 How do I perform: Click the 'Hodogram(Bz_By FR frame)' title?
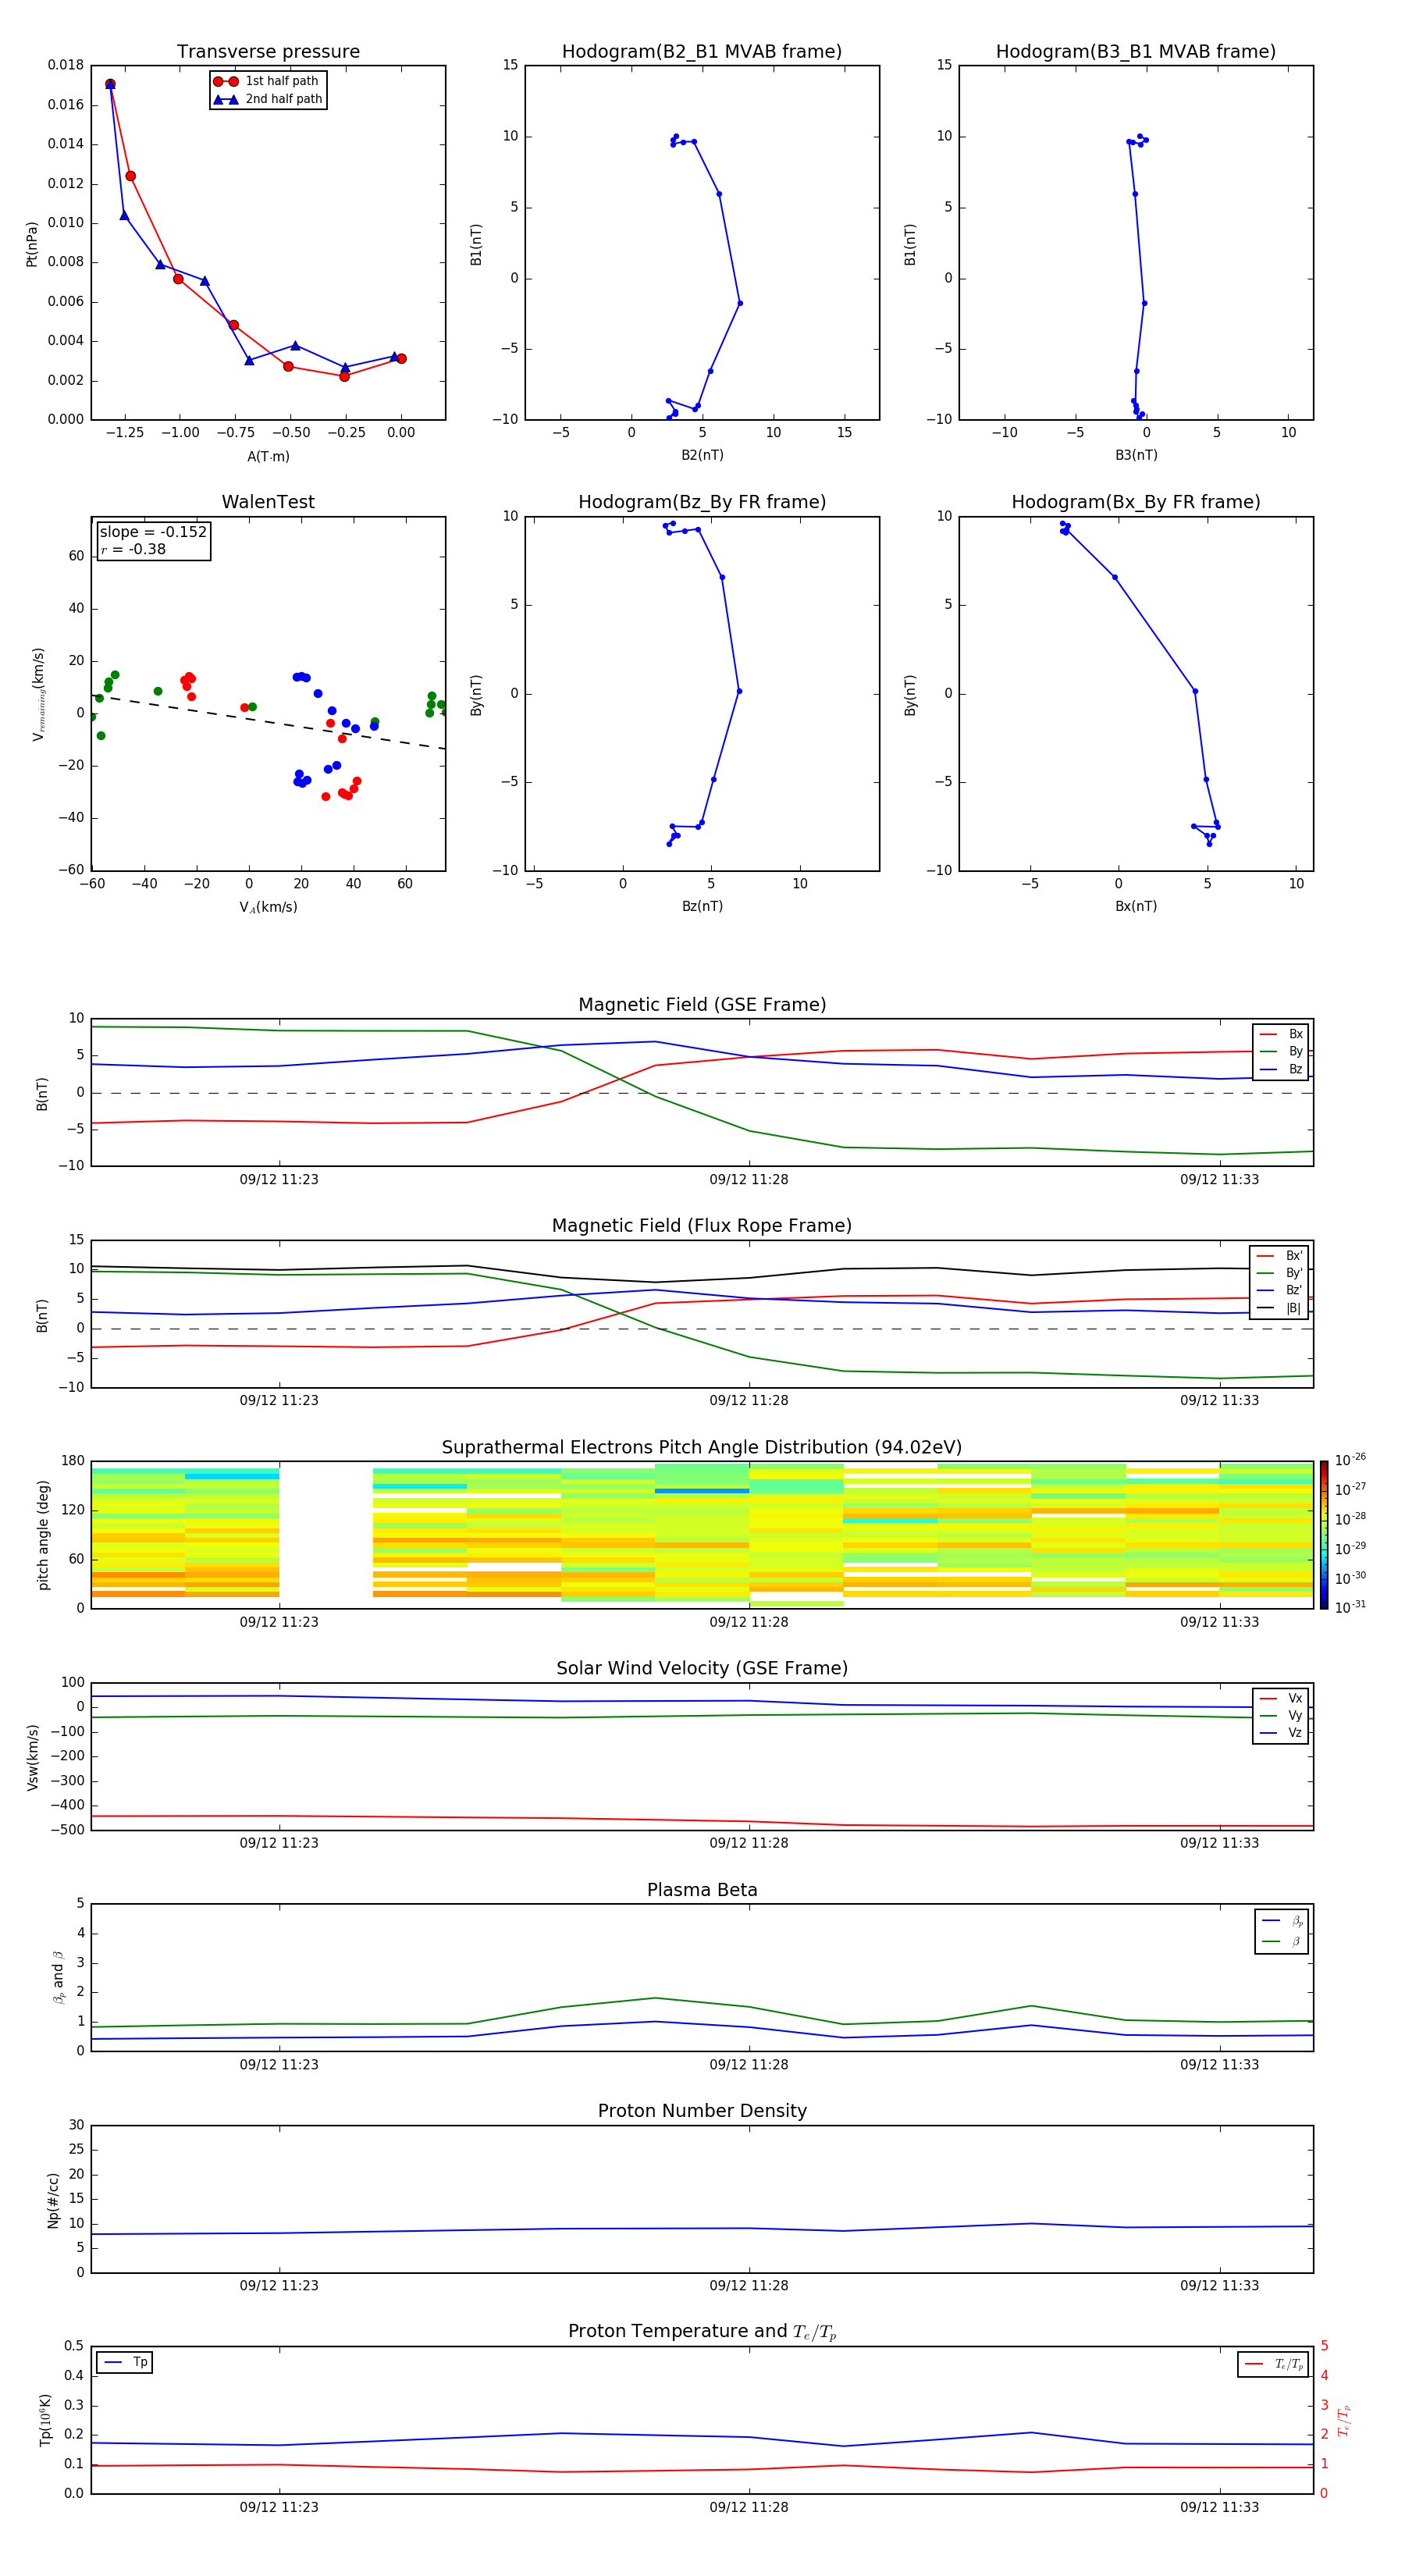702,502
